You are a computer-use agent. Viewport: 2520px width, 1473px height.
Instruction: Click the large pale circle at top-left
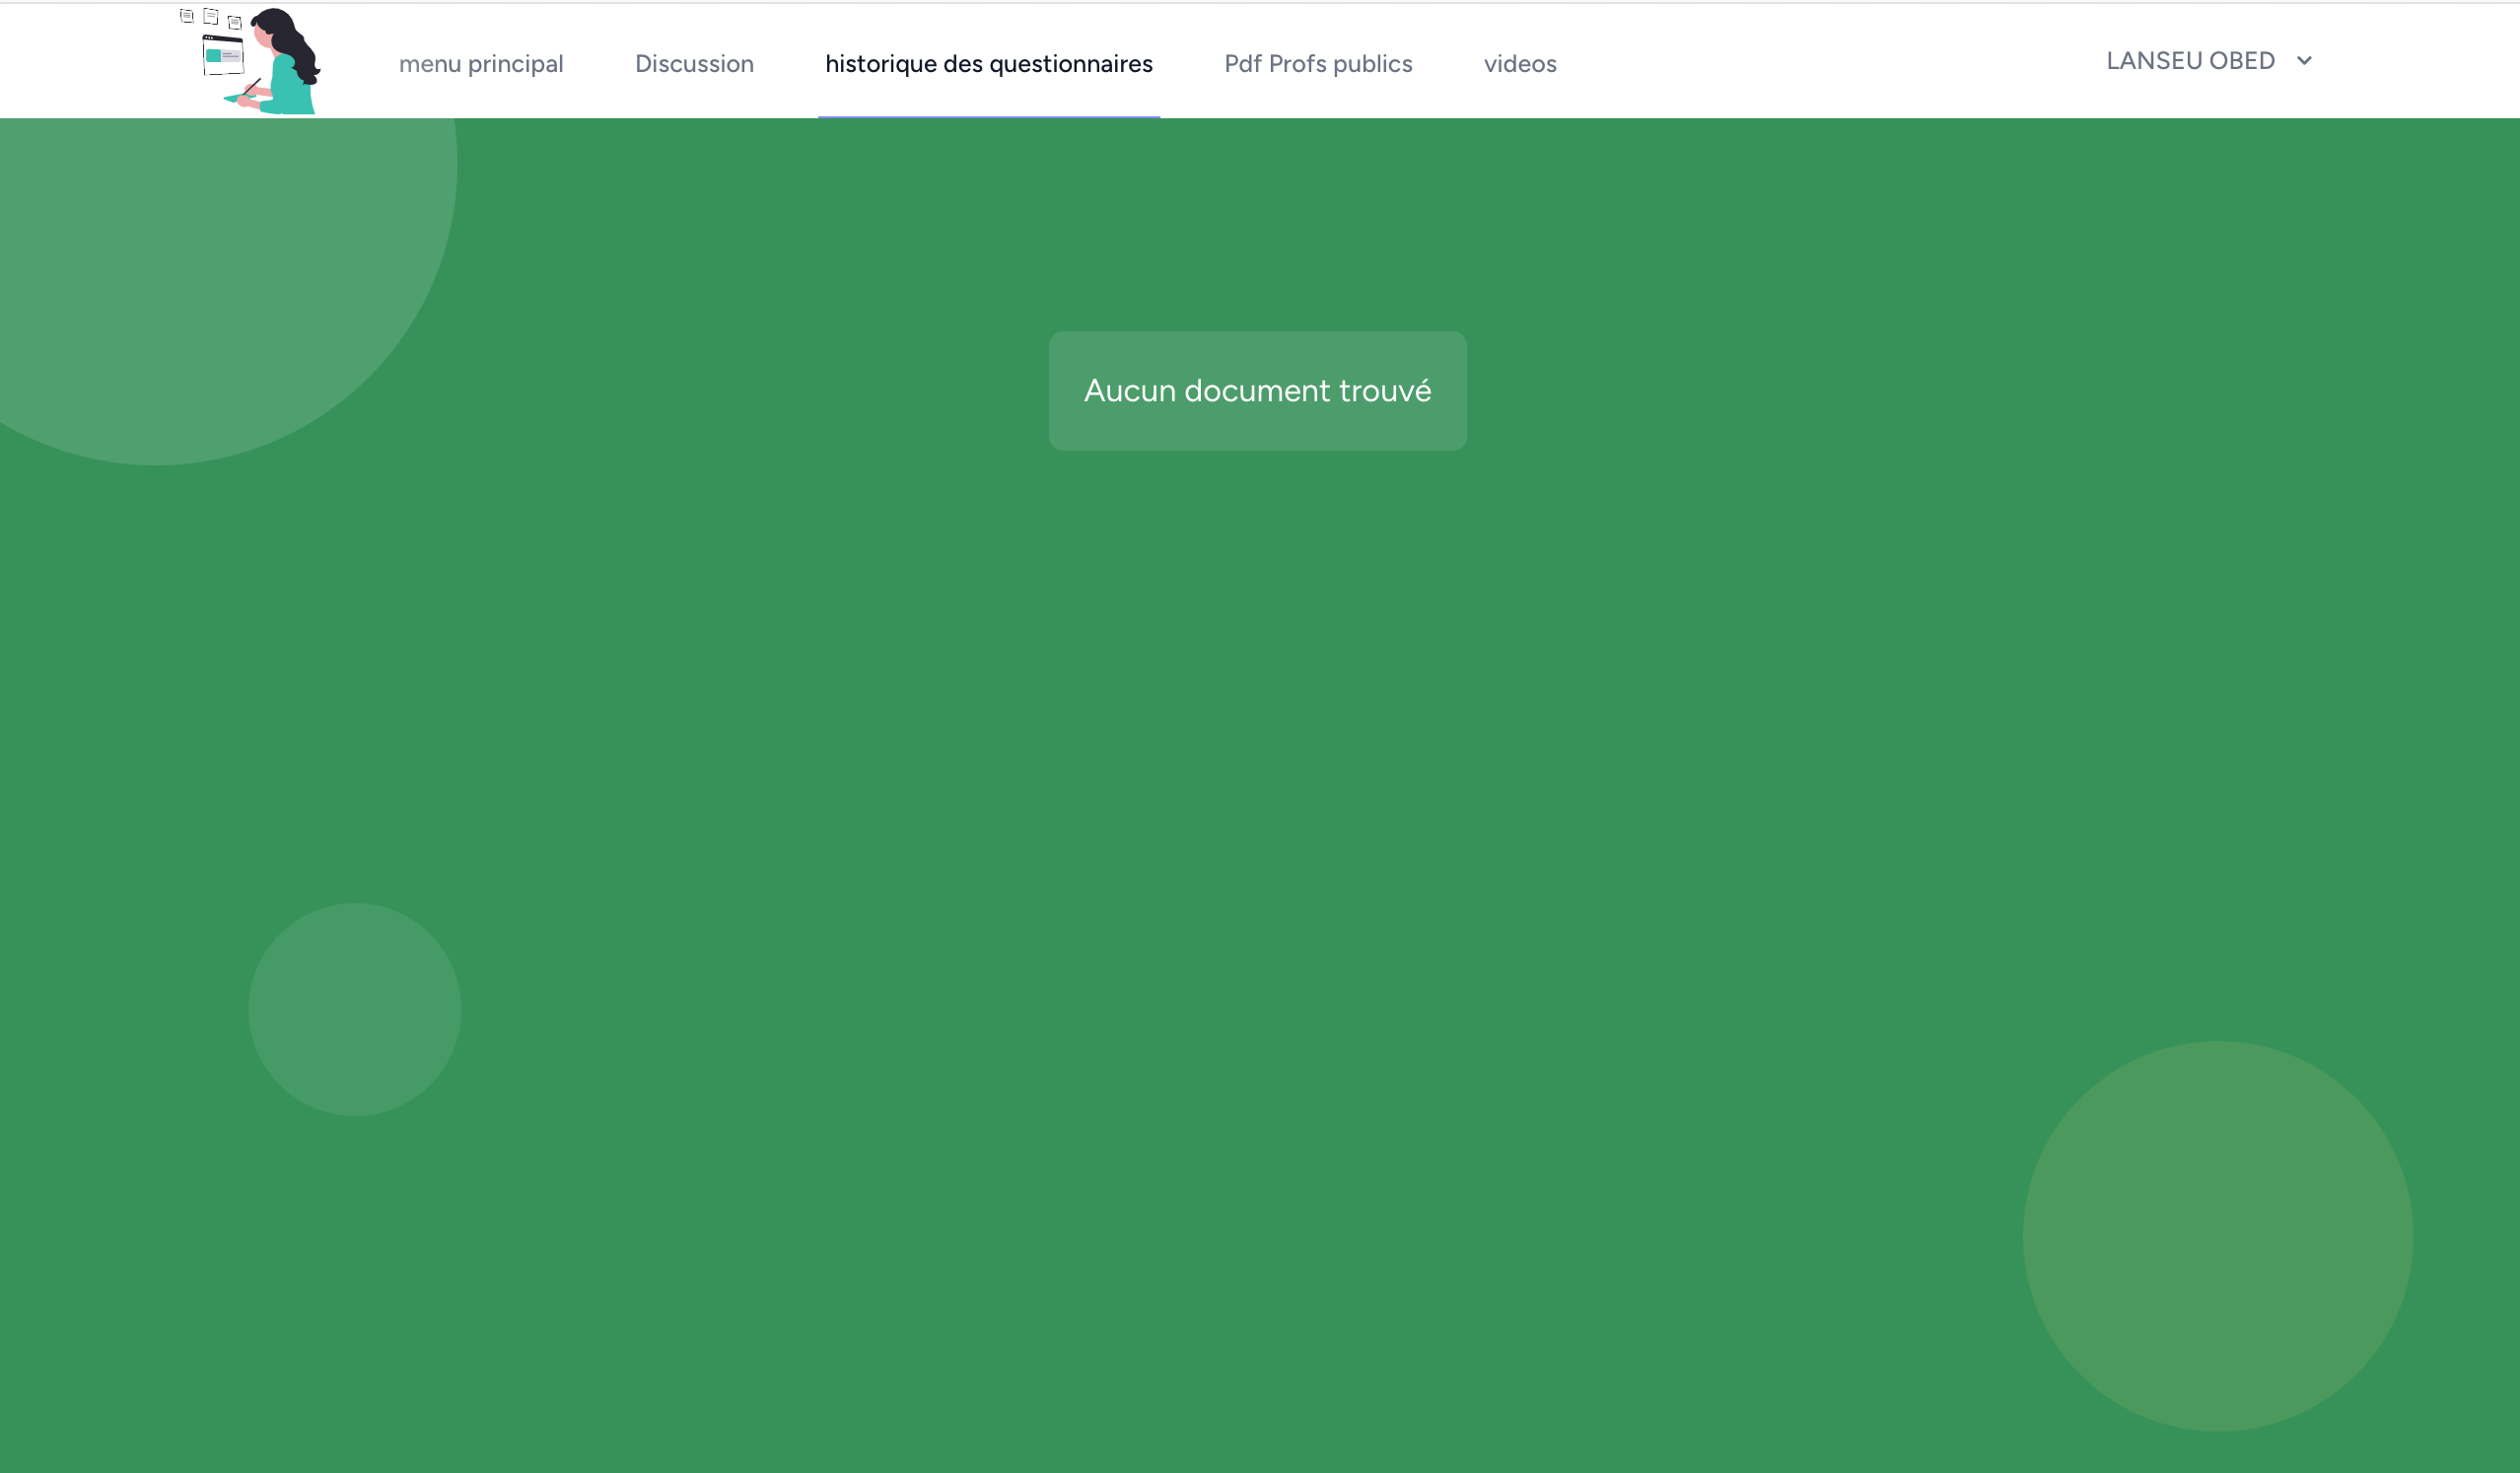point(200,280)
